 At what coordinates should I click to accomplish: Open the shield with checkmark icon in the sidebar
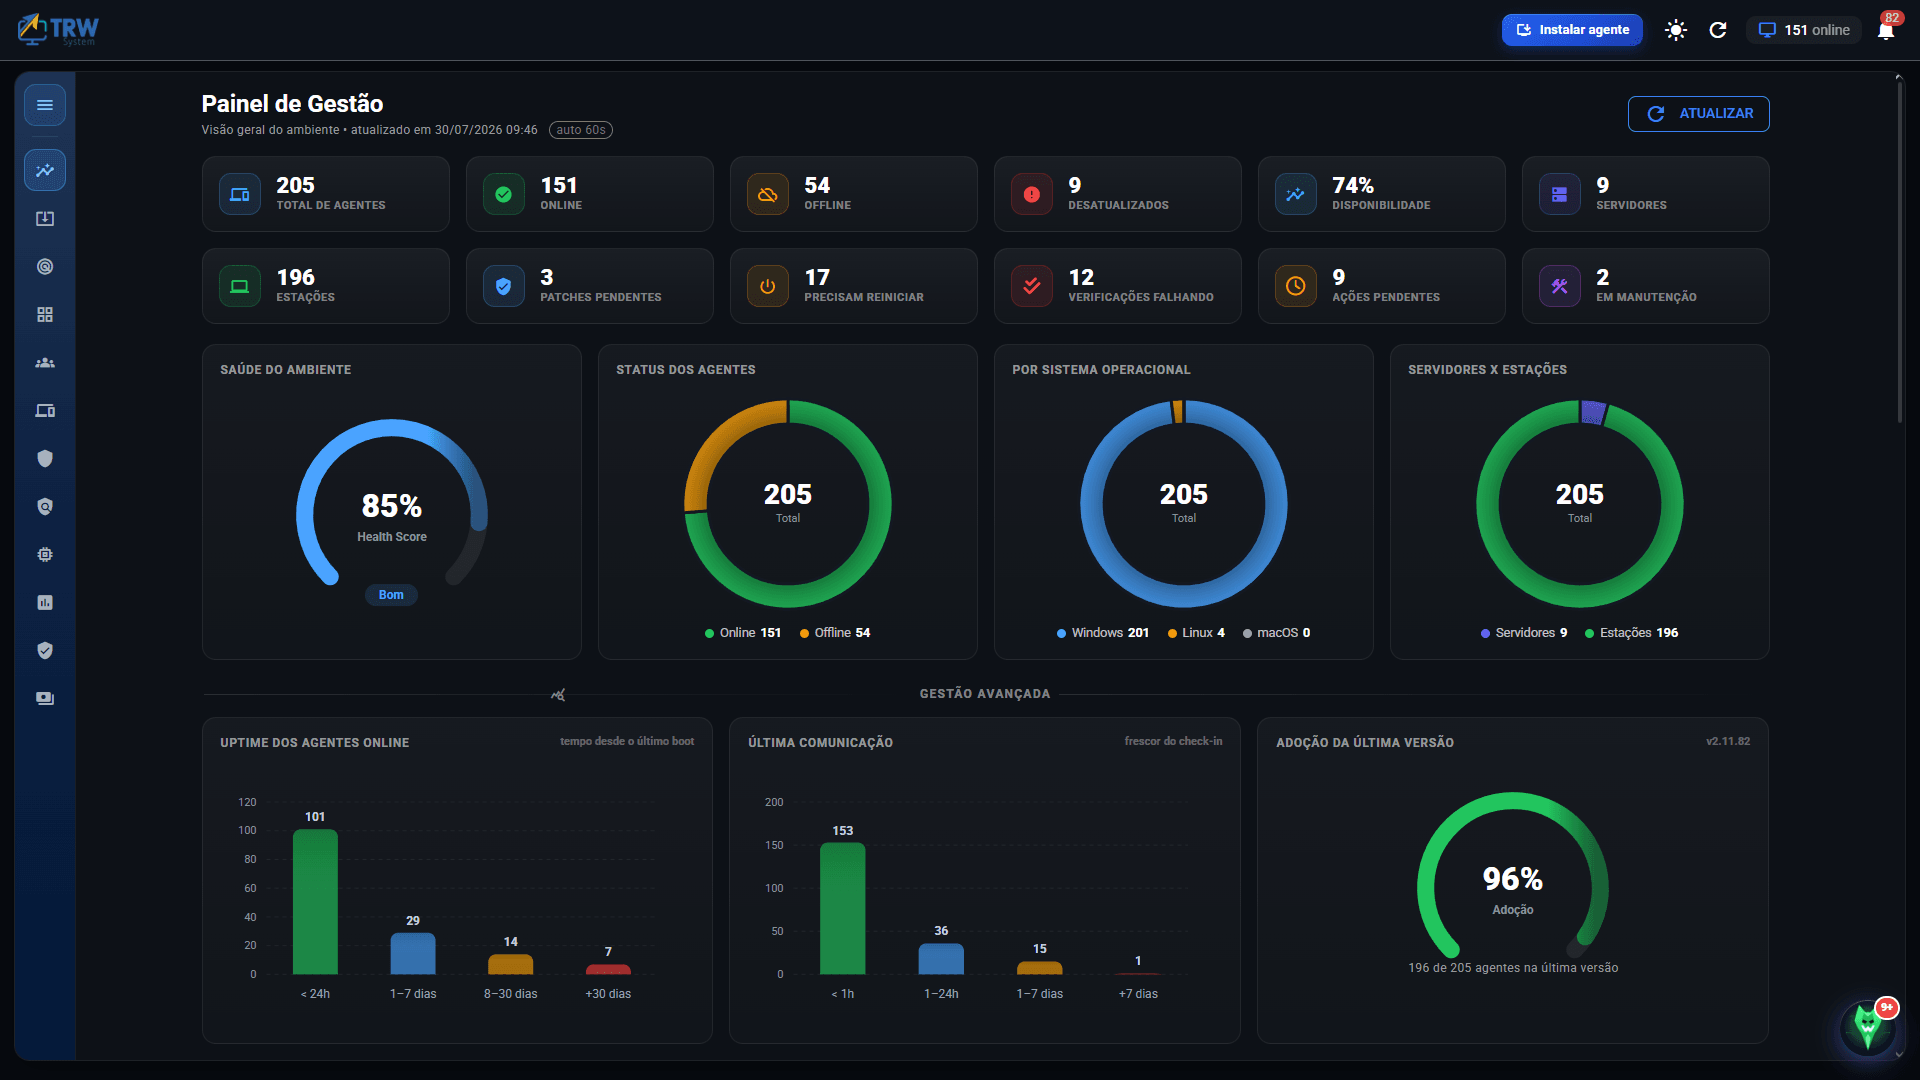tap(45, 650)
